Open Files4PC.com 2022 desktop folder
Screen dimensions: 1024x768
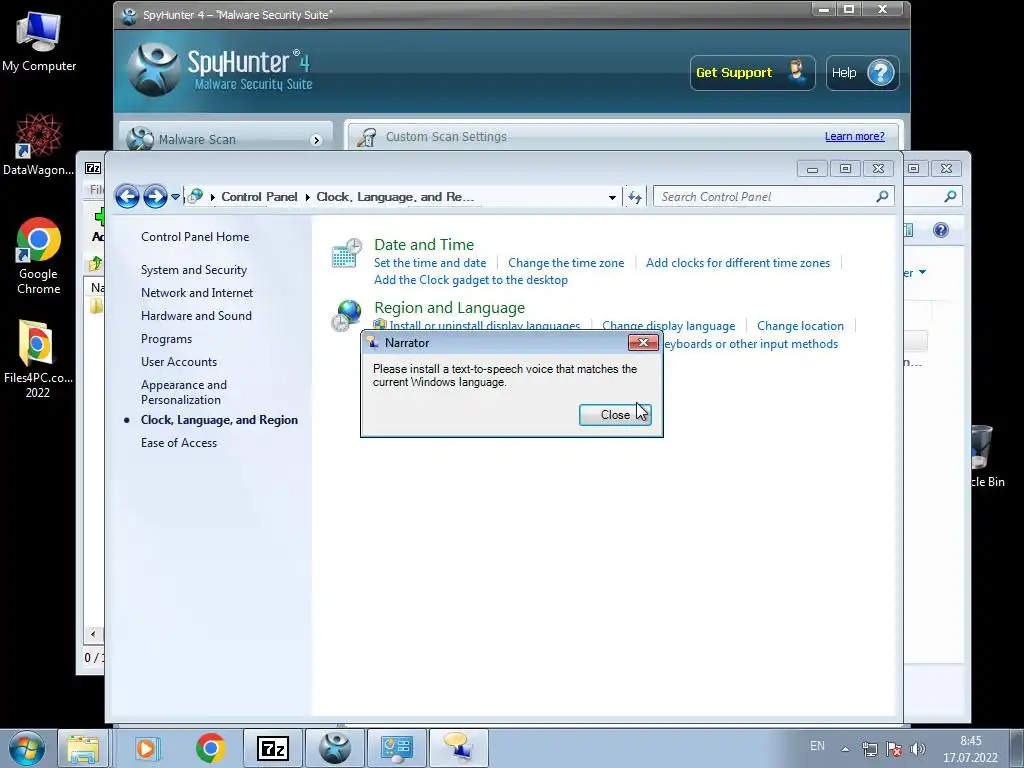point(37,359)
